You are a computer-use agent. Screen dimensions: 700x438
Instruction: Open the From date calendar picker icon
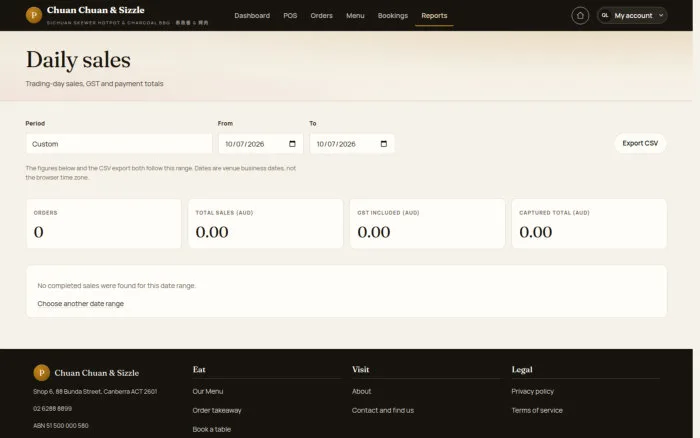[292, 144]
